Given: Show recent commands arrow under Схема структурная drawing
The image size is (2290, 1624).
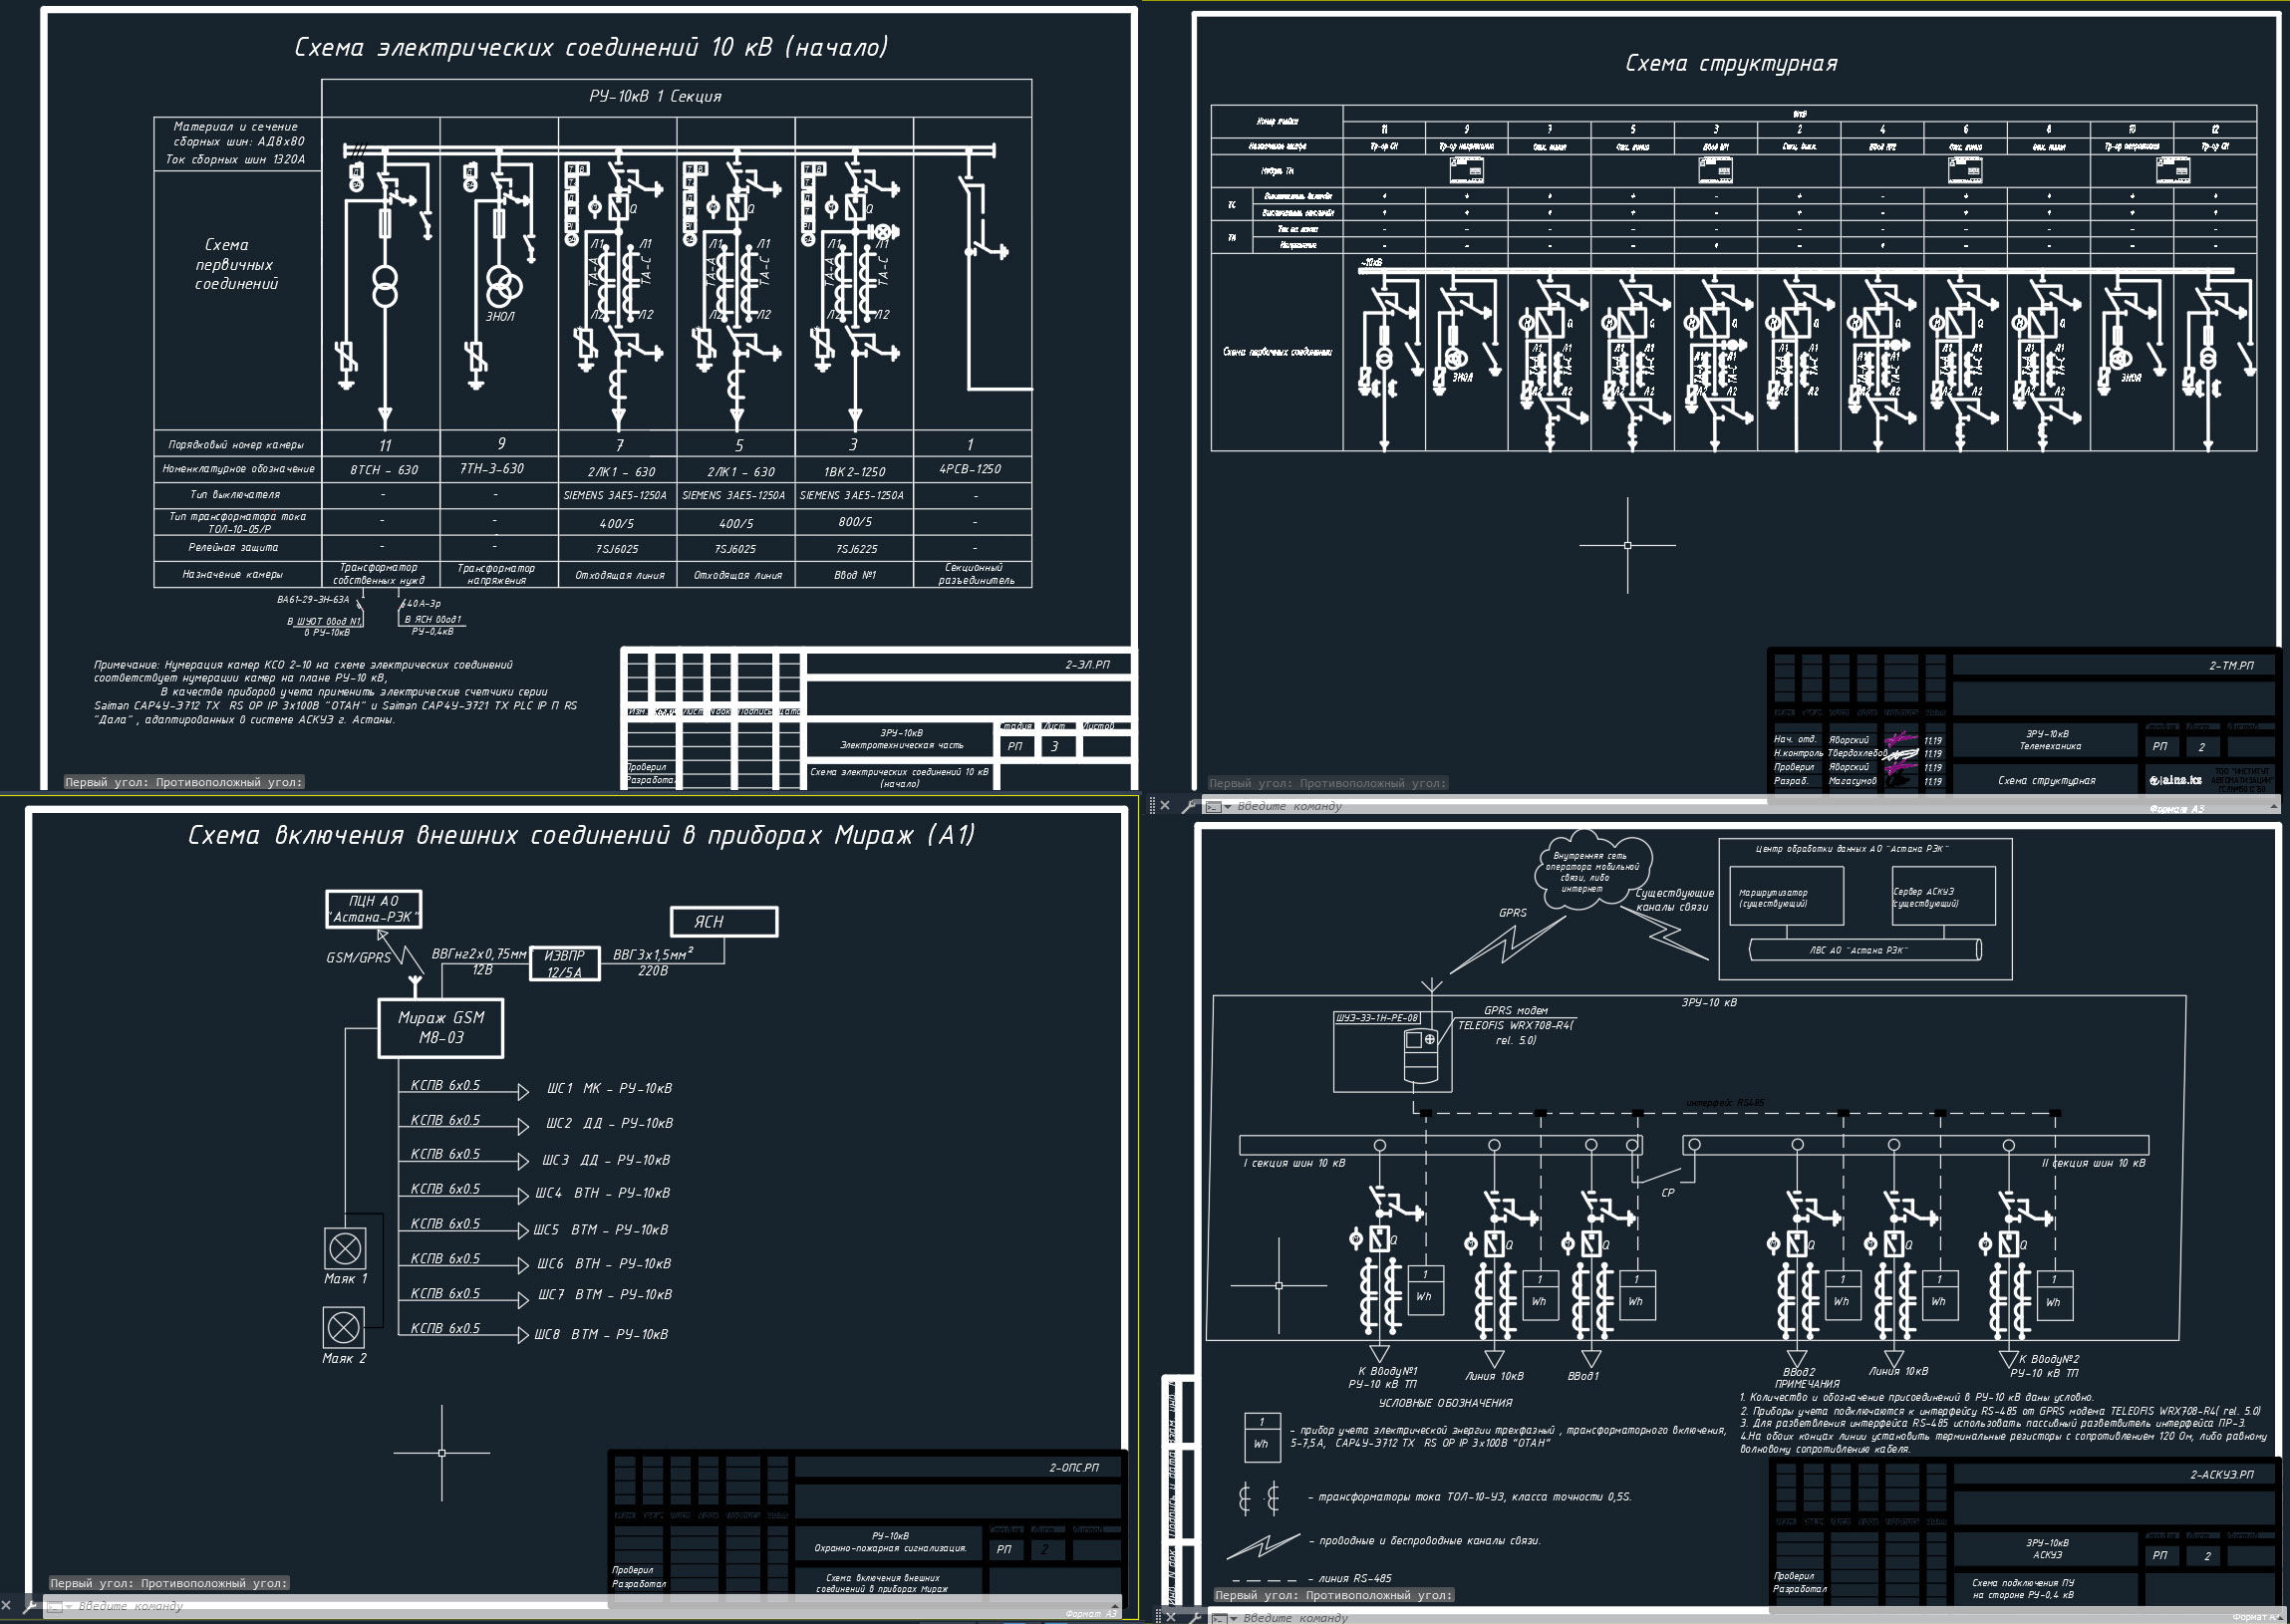Looking at the screenshot, I should 1226,807.
